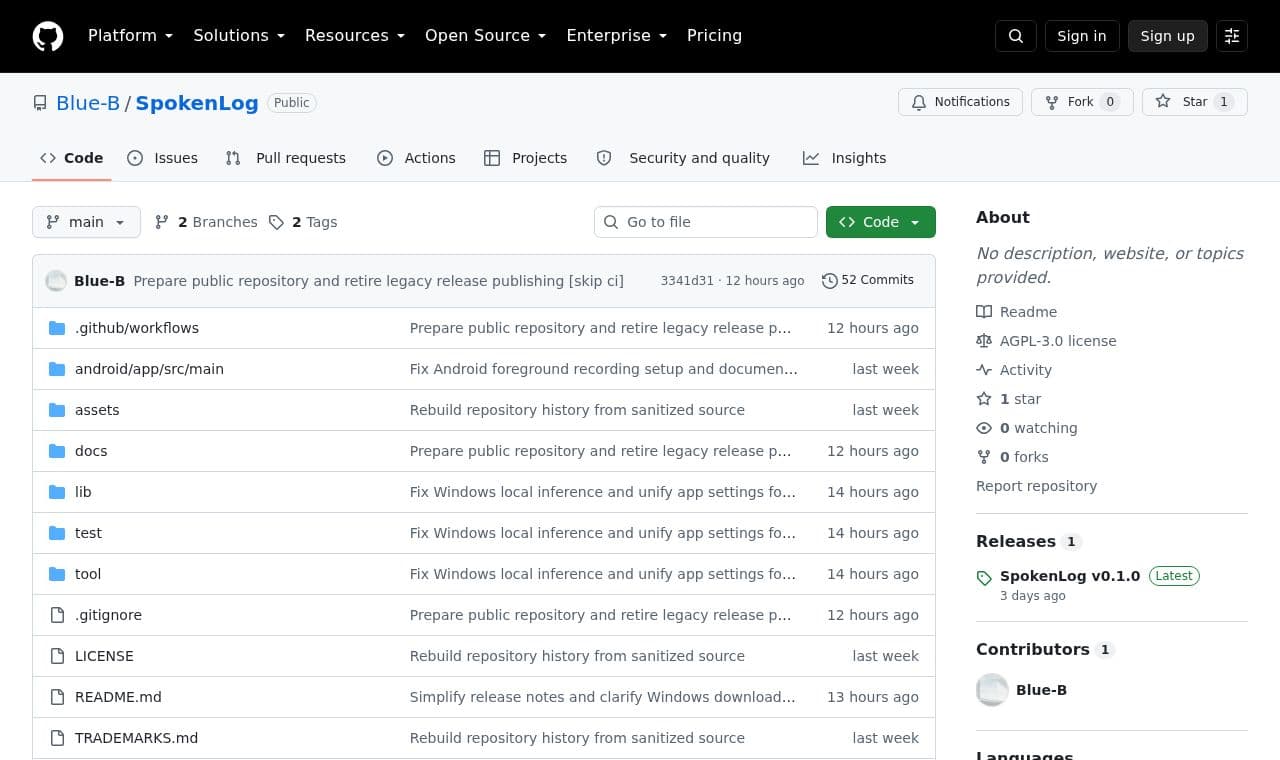This screenshot has width=1280, height=760.
Task: Click the Report repository link
Action: coord(1036,486)
